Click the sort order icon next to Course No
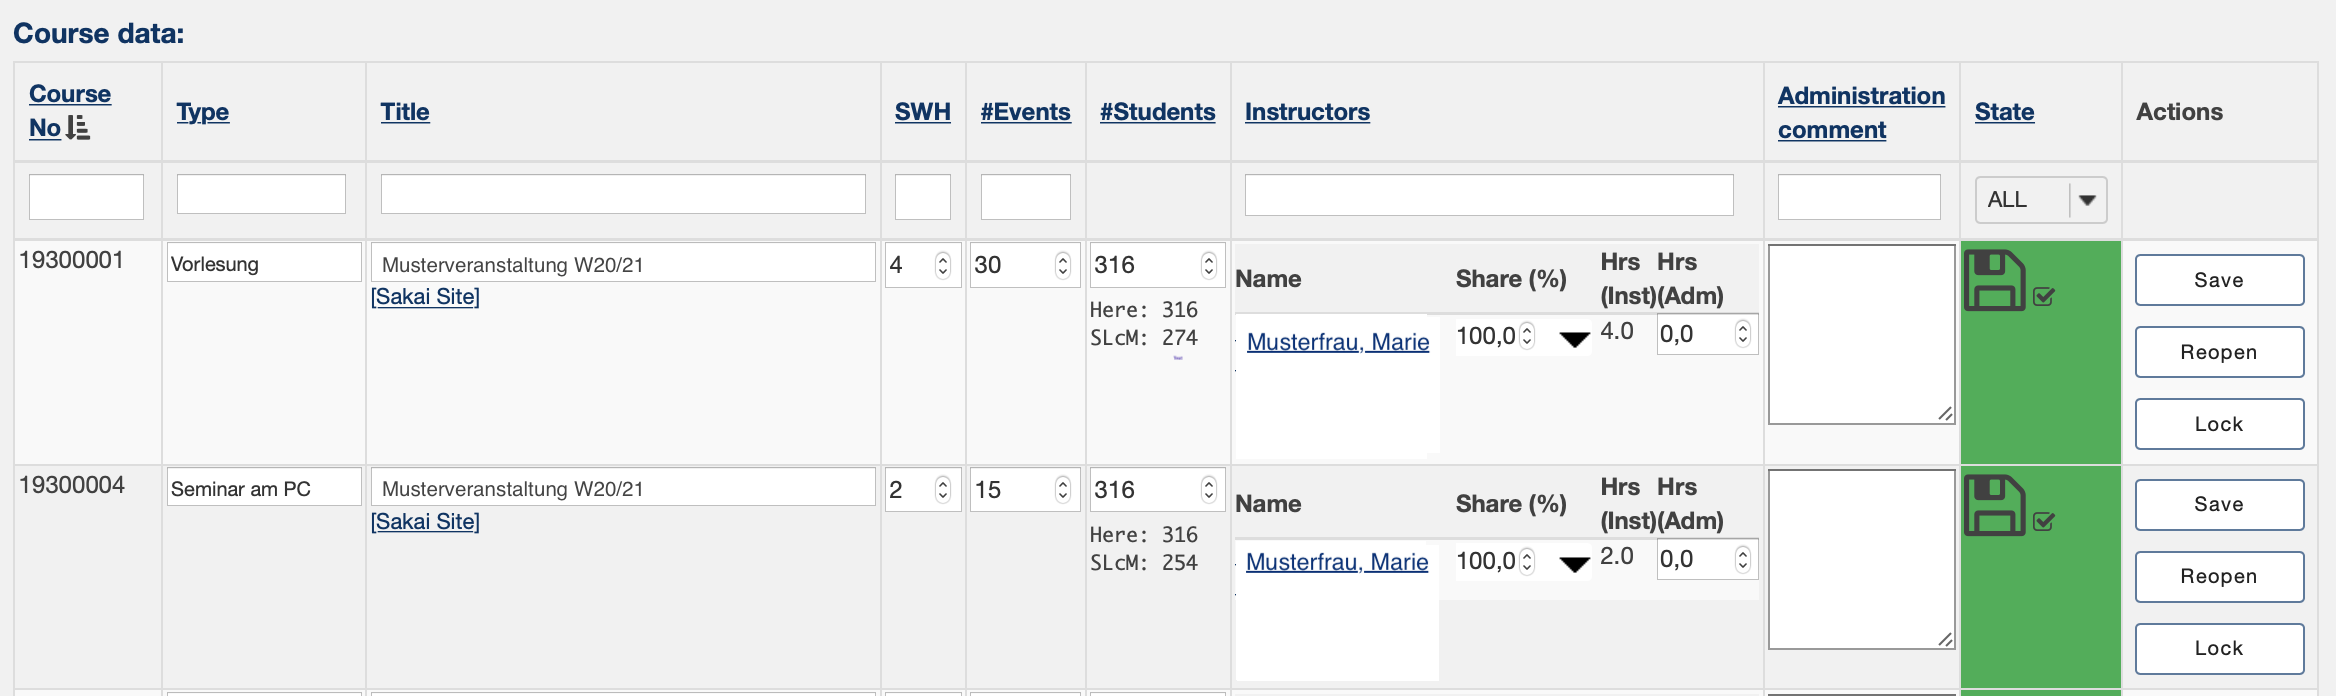Viewport: 2336px width, 696px height. [78, 128]
